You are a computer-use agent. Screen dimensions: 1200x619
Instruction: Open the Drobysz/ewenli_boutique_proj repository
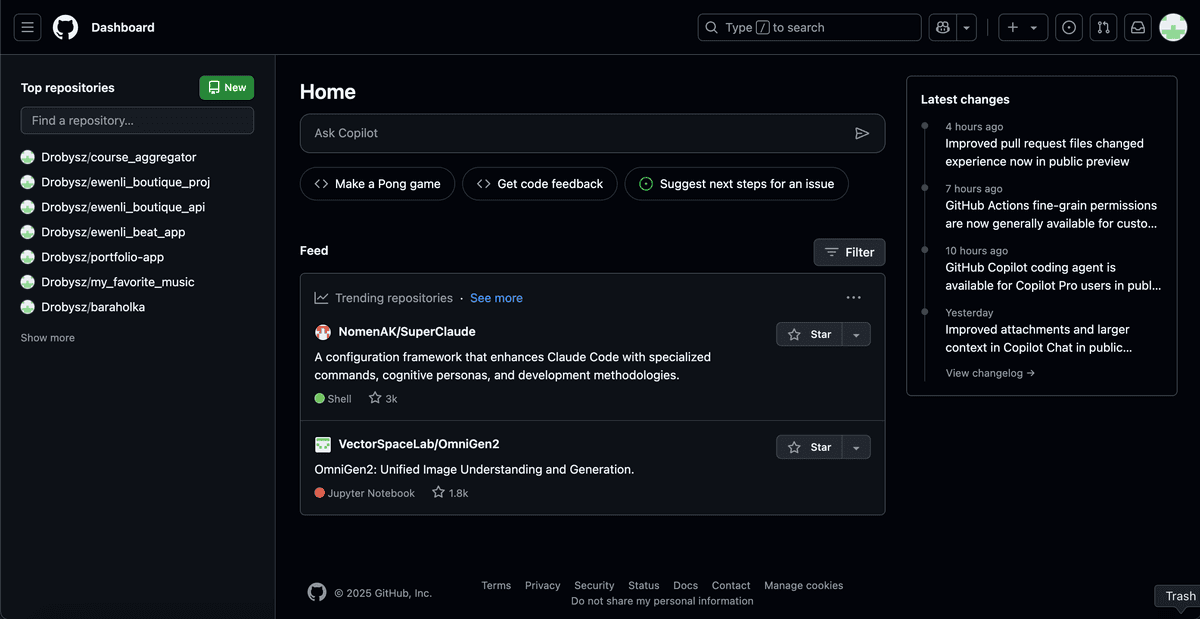coord(126,182)
